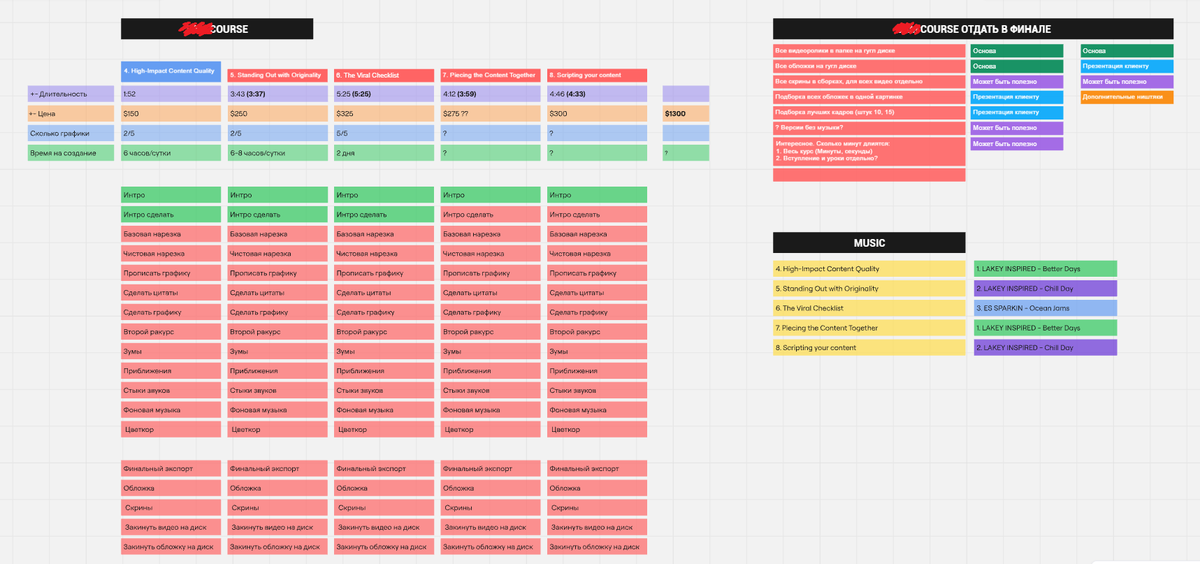Screen dimensions: 1200x564
Task: Click the 6-8 часов/сутки cell
Action: (278, 153)
